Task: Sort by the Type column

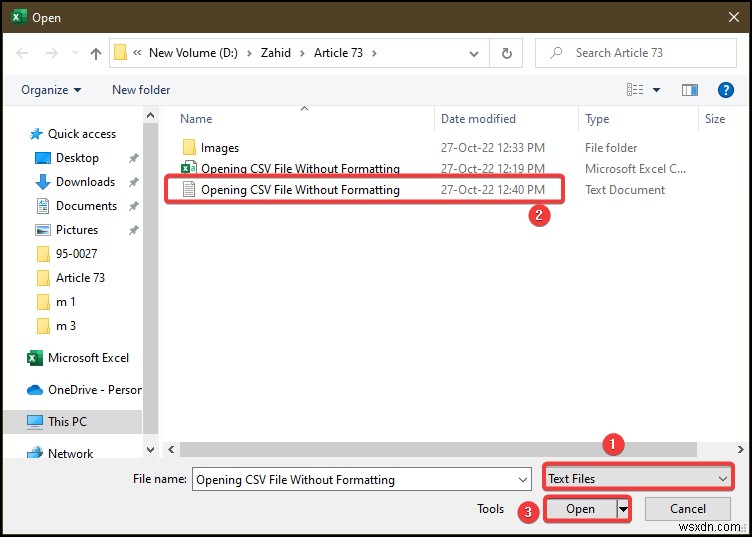Action: coord(597,119)
